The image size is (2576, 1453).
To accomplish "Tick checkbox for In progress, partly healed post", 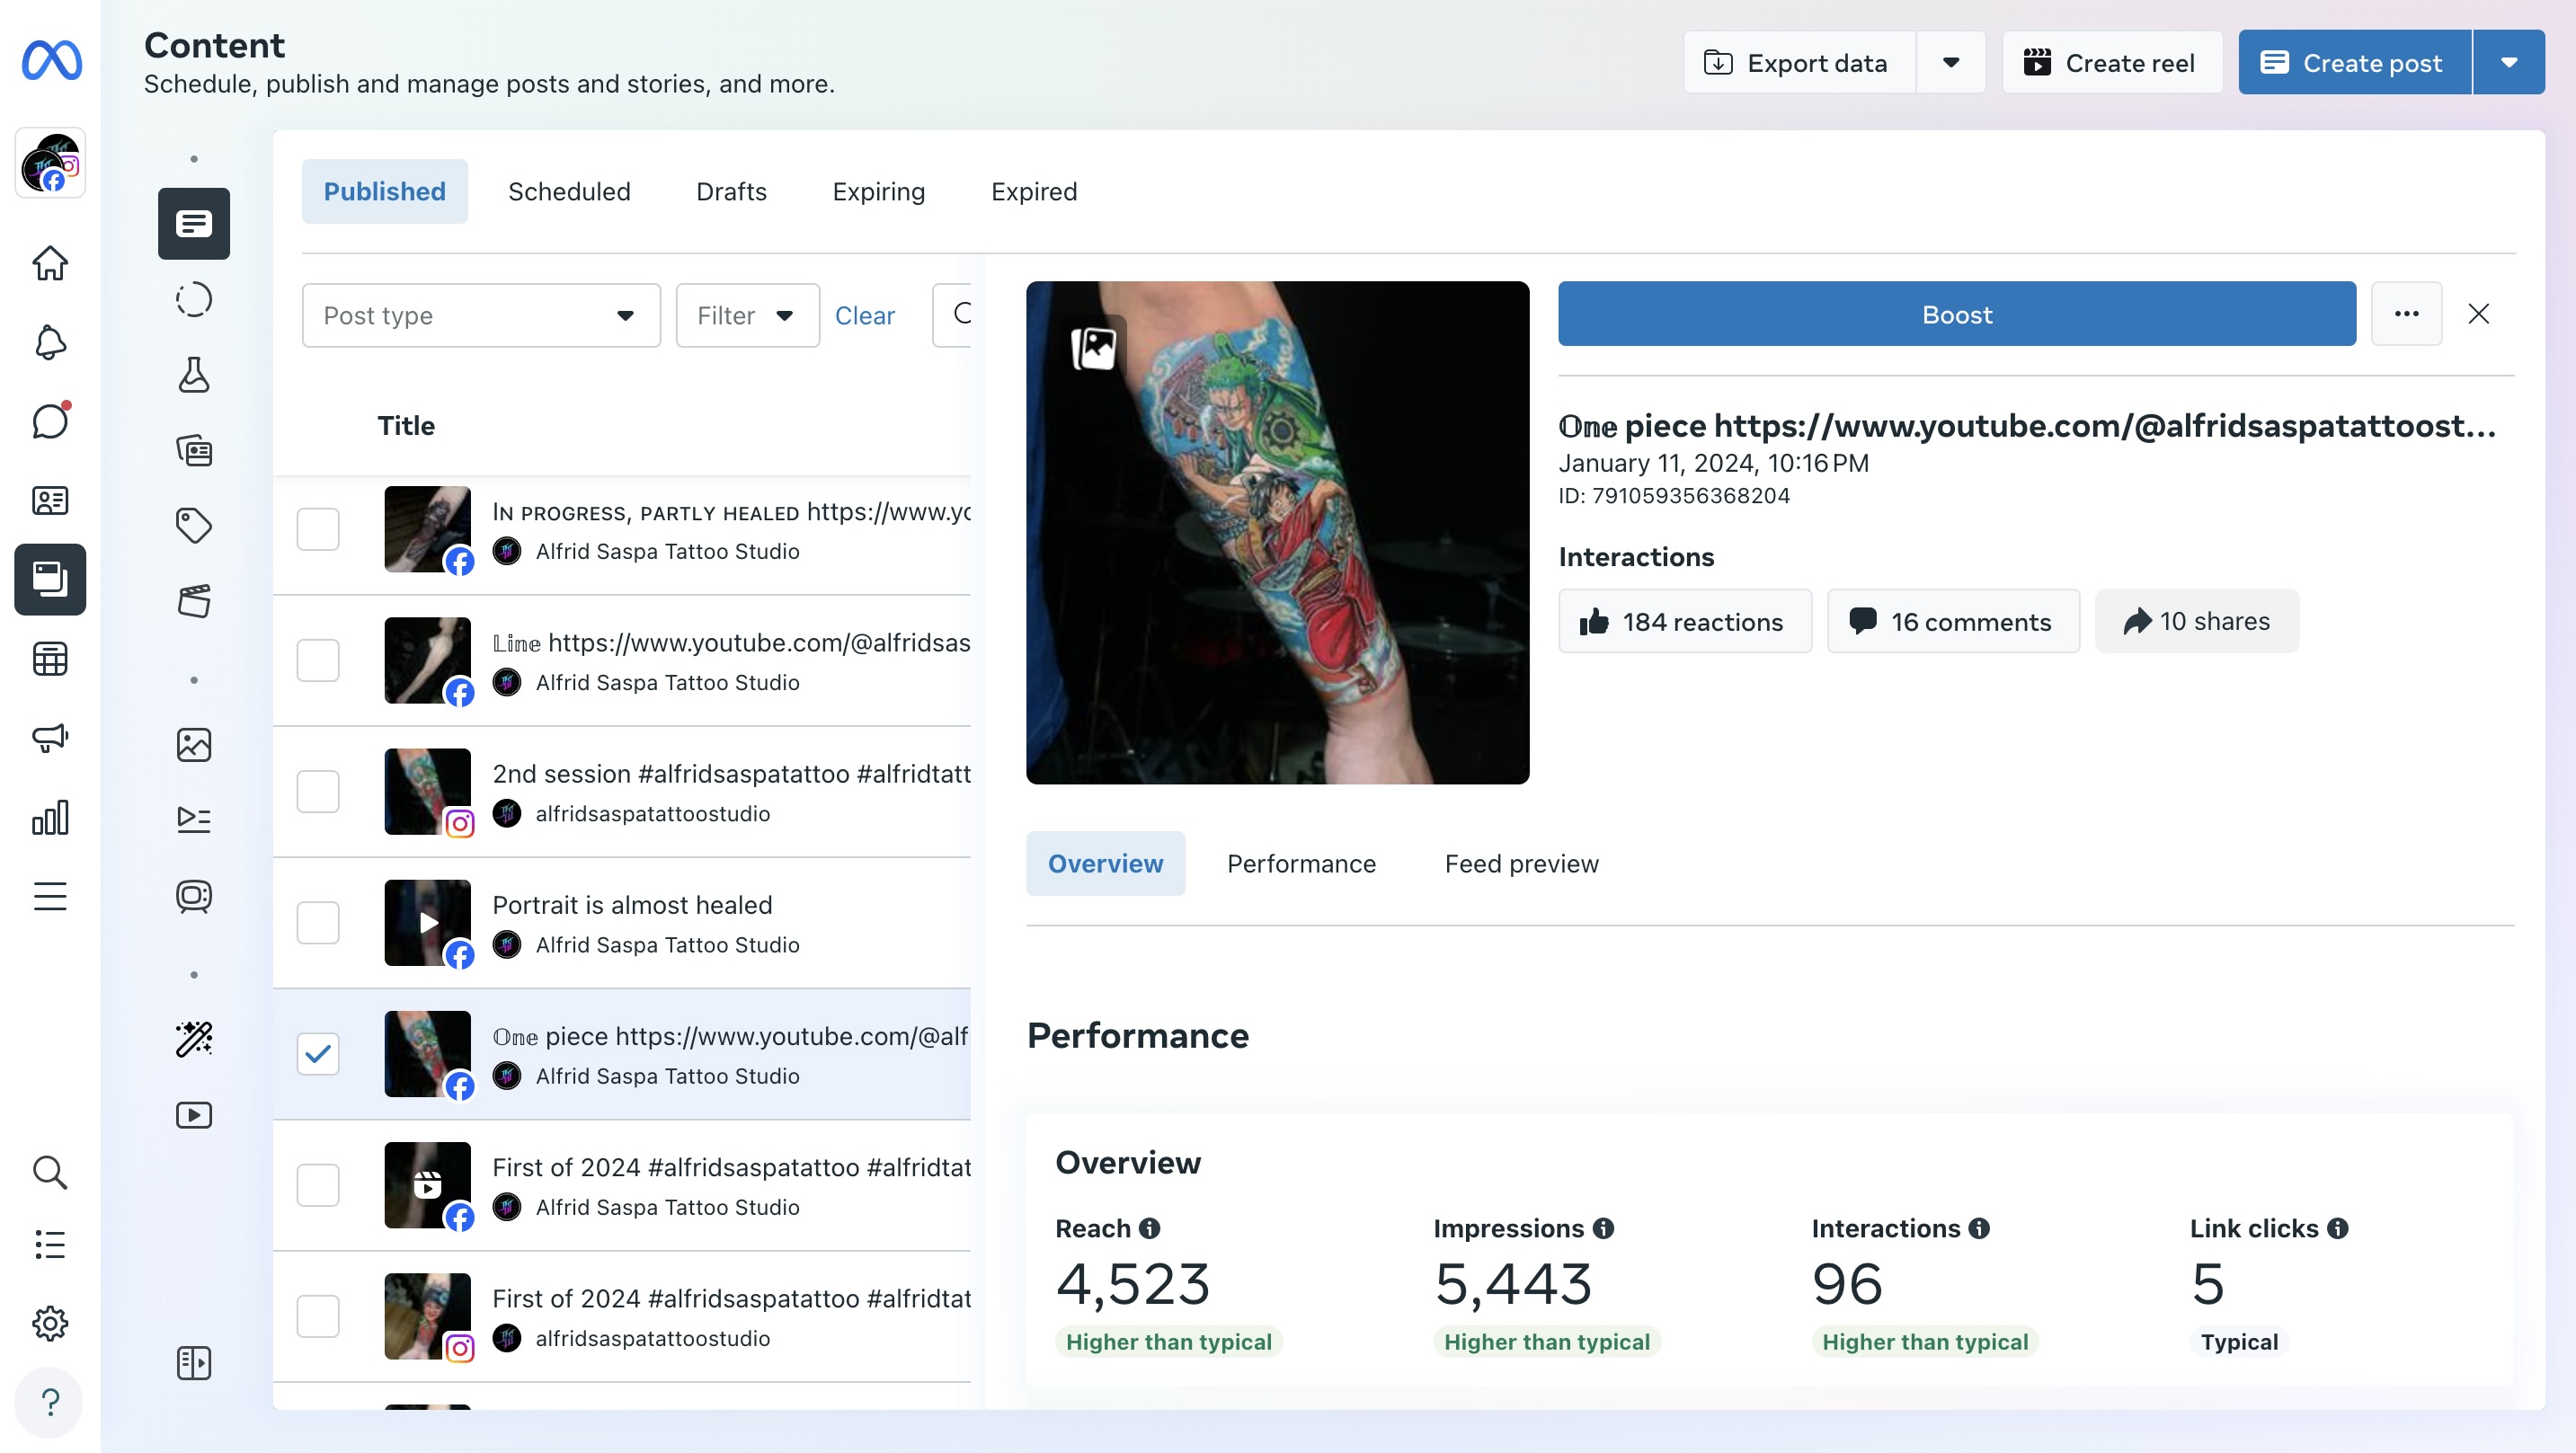I will click(x=318, y=529).
